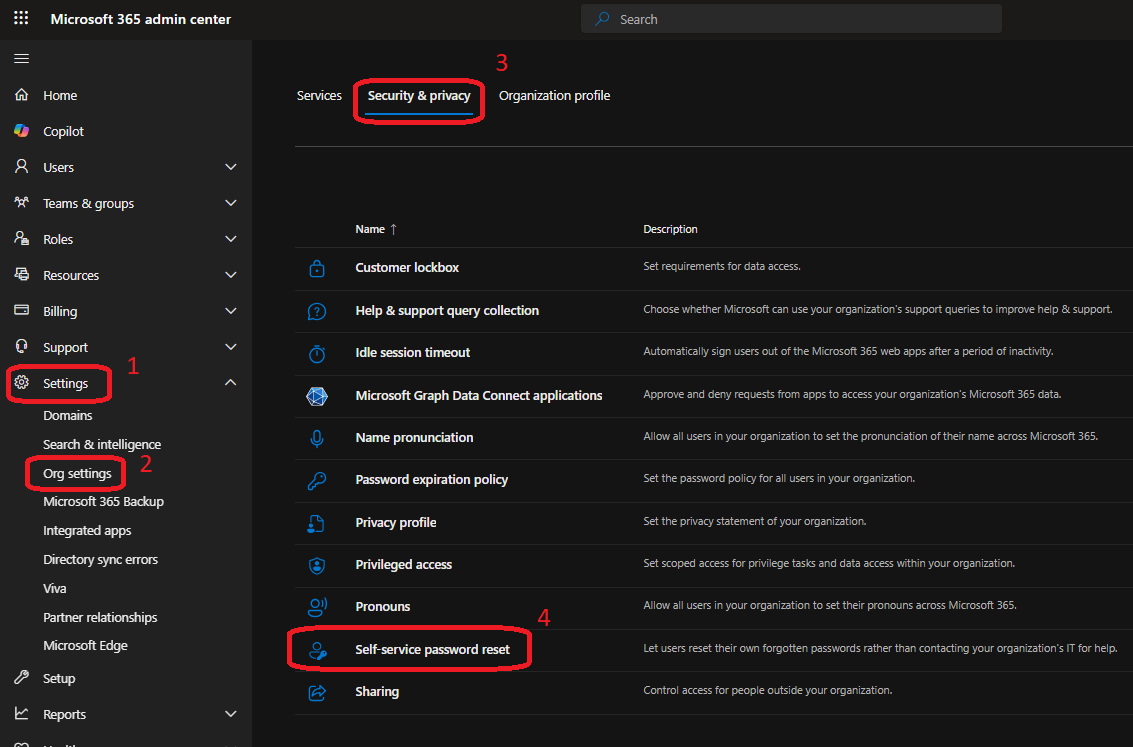Image resolution: width=1133 pixels, height=747 pixels.
Task: Click the Reports chart icon
Action: [22, 714]
